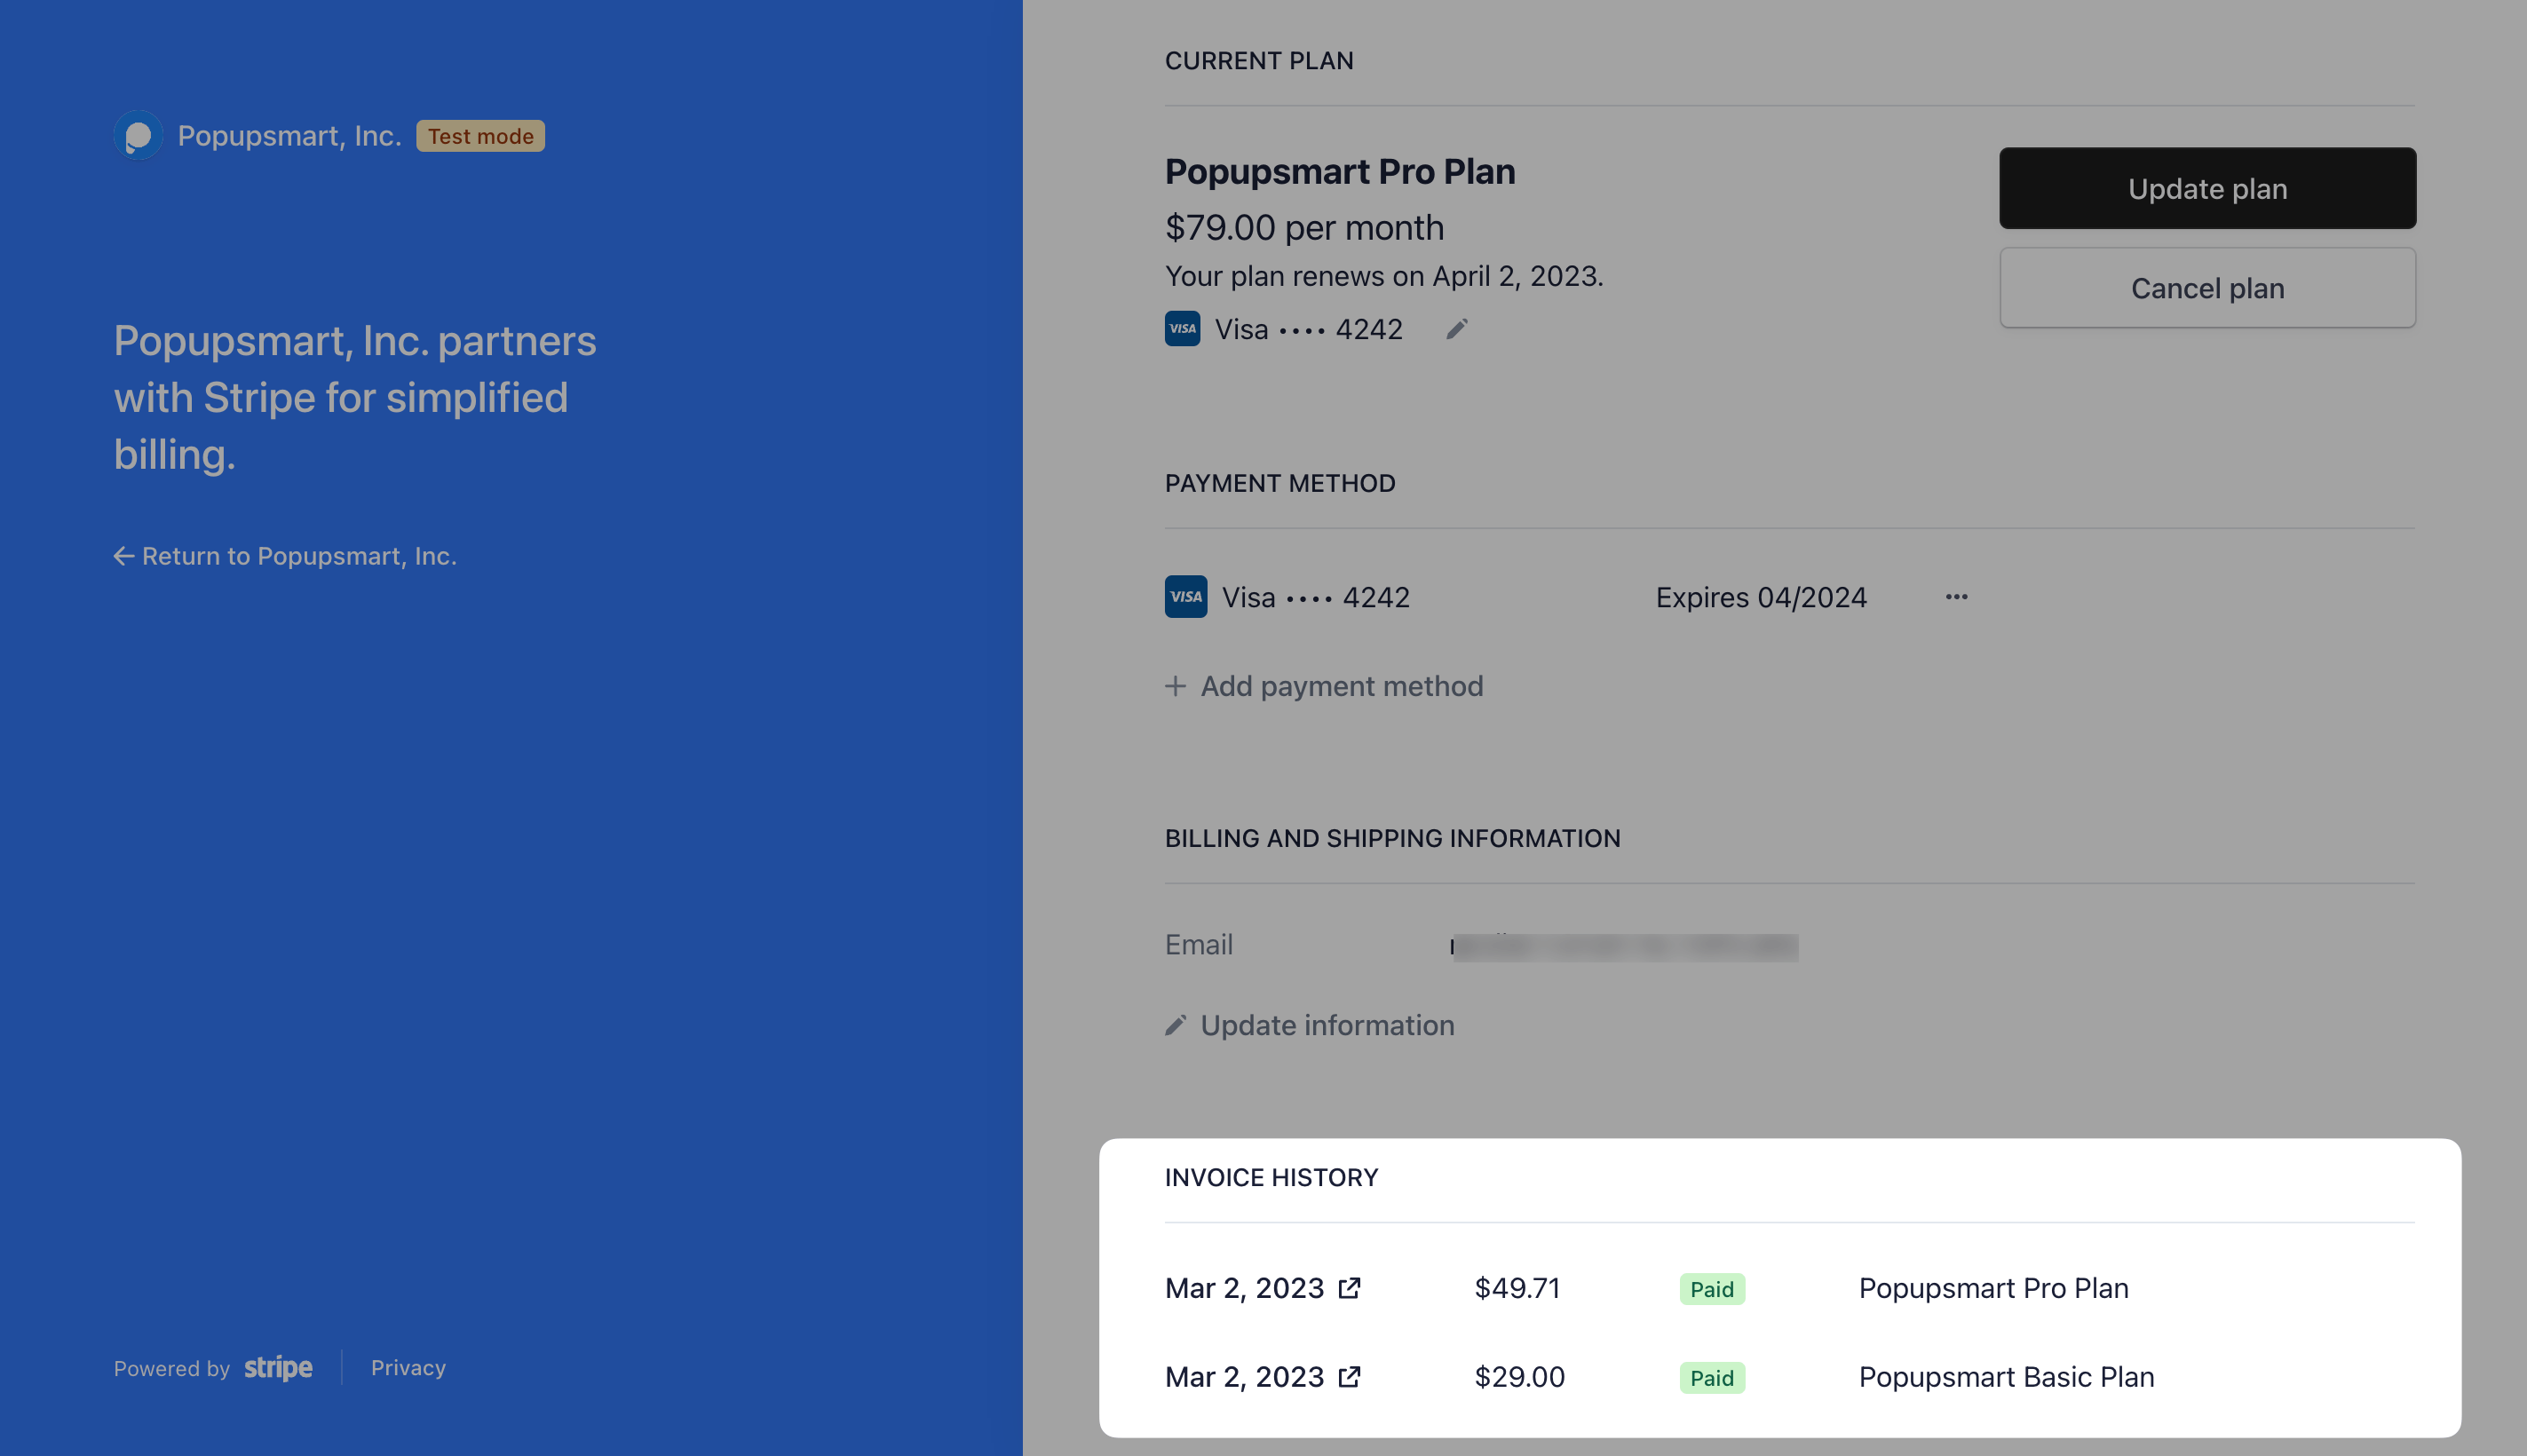Viewport: 2527px width, 1456px height.
Task: Click the Popupsmart logo icon
Action: (x=138, y=135)
